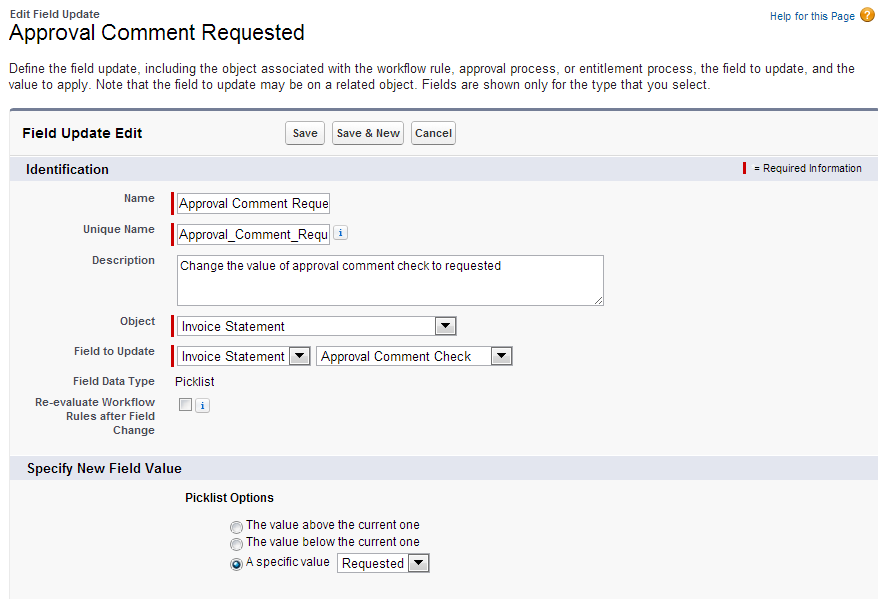Click the info icon next to Re-evaluate checkbox
878x599 pixels.
coord(202,405)
